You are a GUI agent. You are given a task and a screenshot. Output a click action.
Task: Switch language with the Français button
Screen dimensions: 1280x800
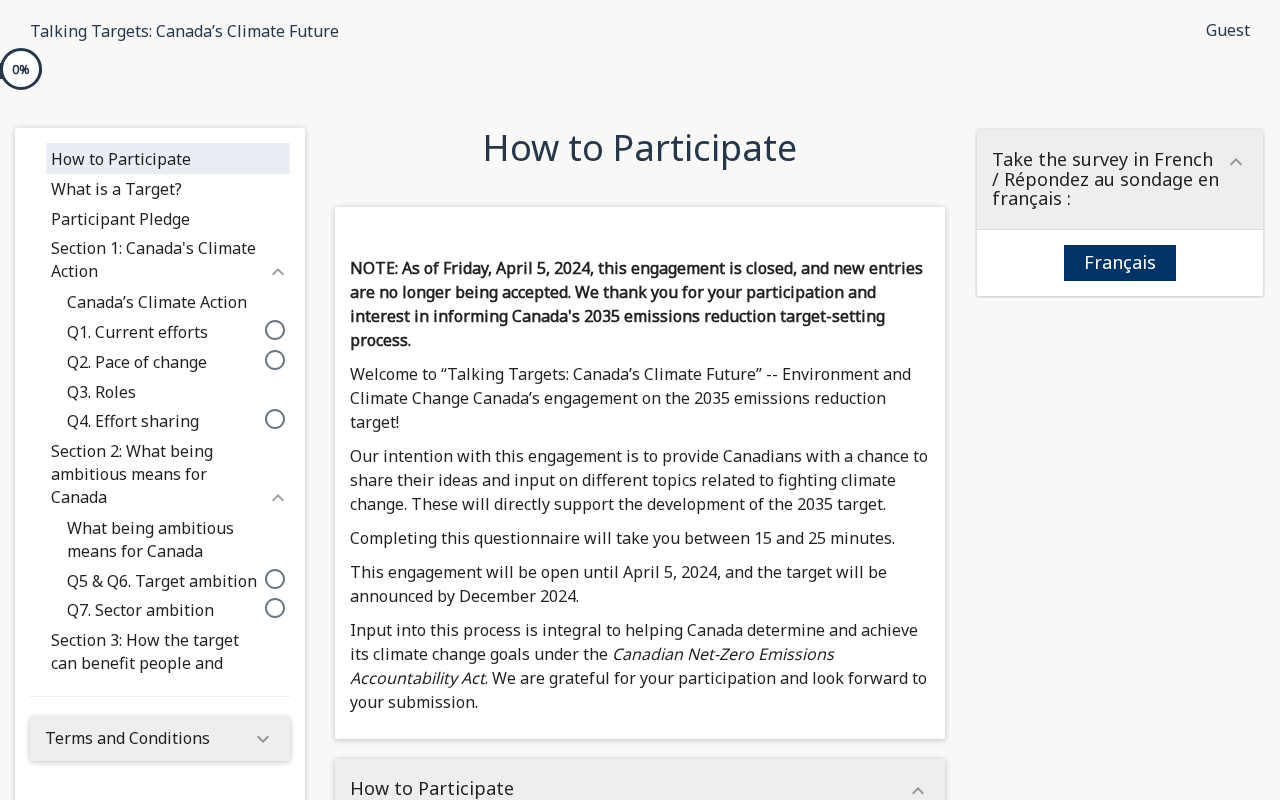pos(1120,263)
